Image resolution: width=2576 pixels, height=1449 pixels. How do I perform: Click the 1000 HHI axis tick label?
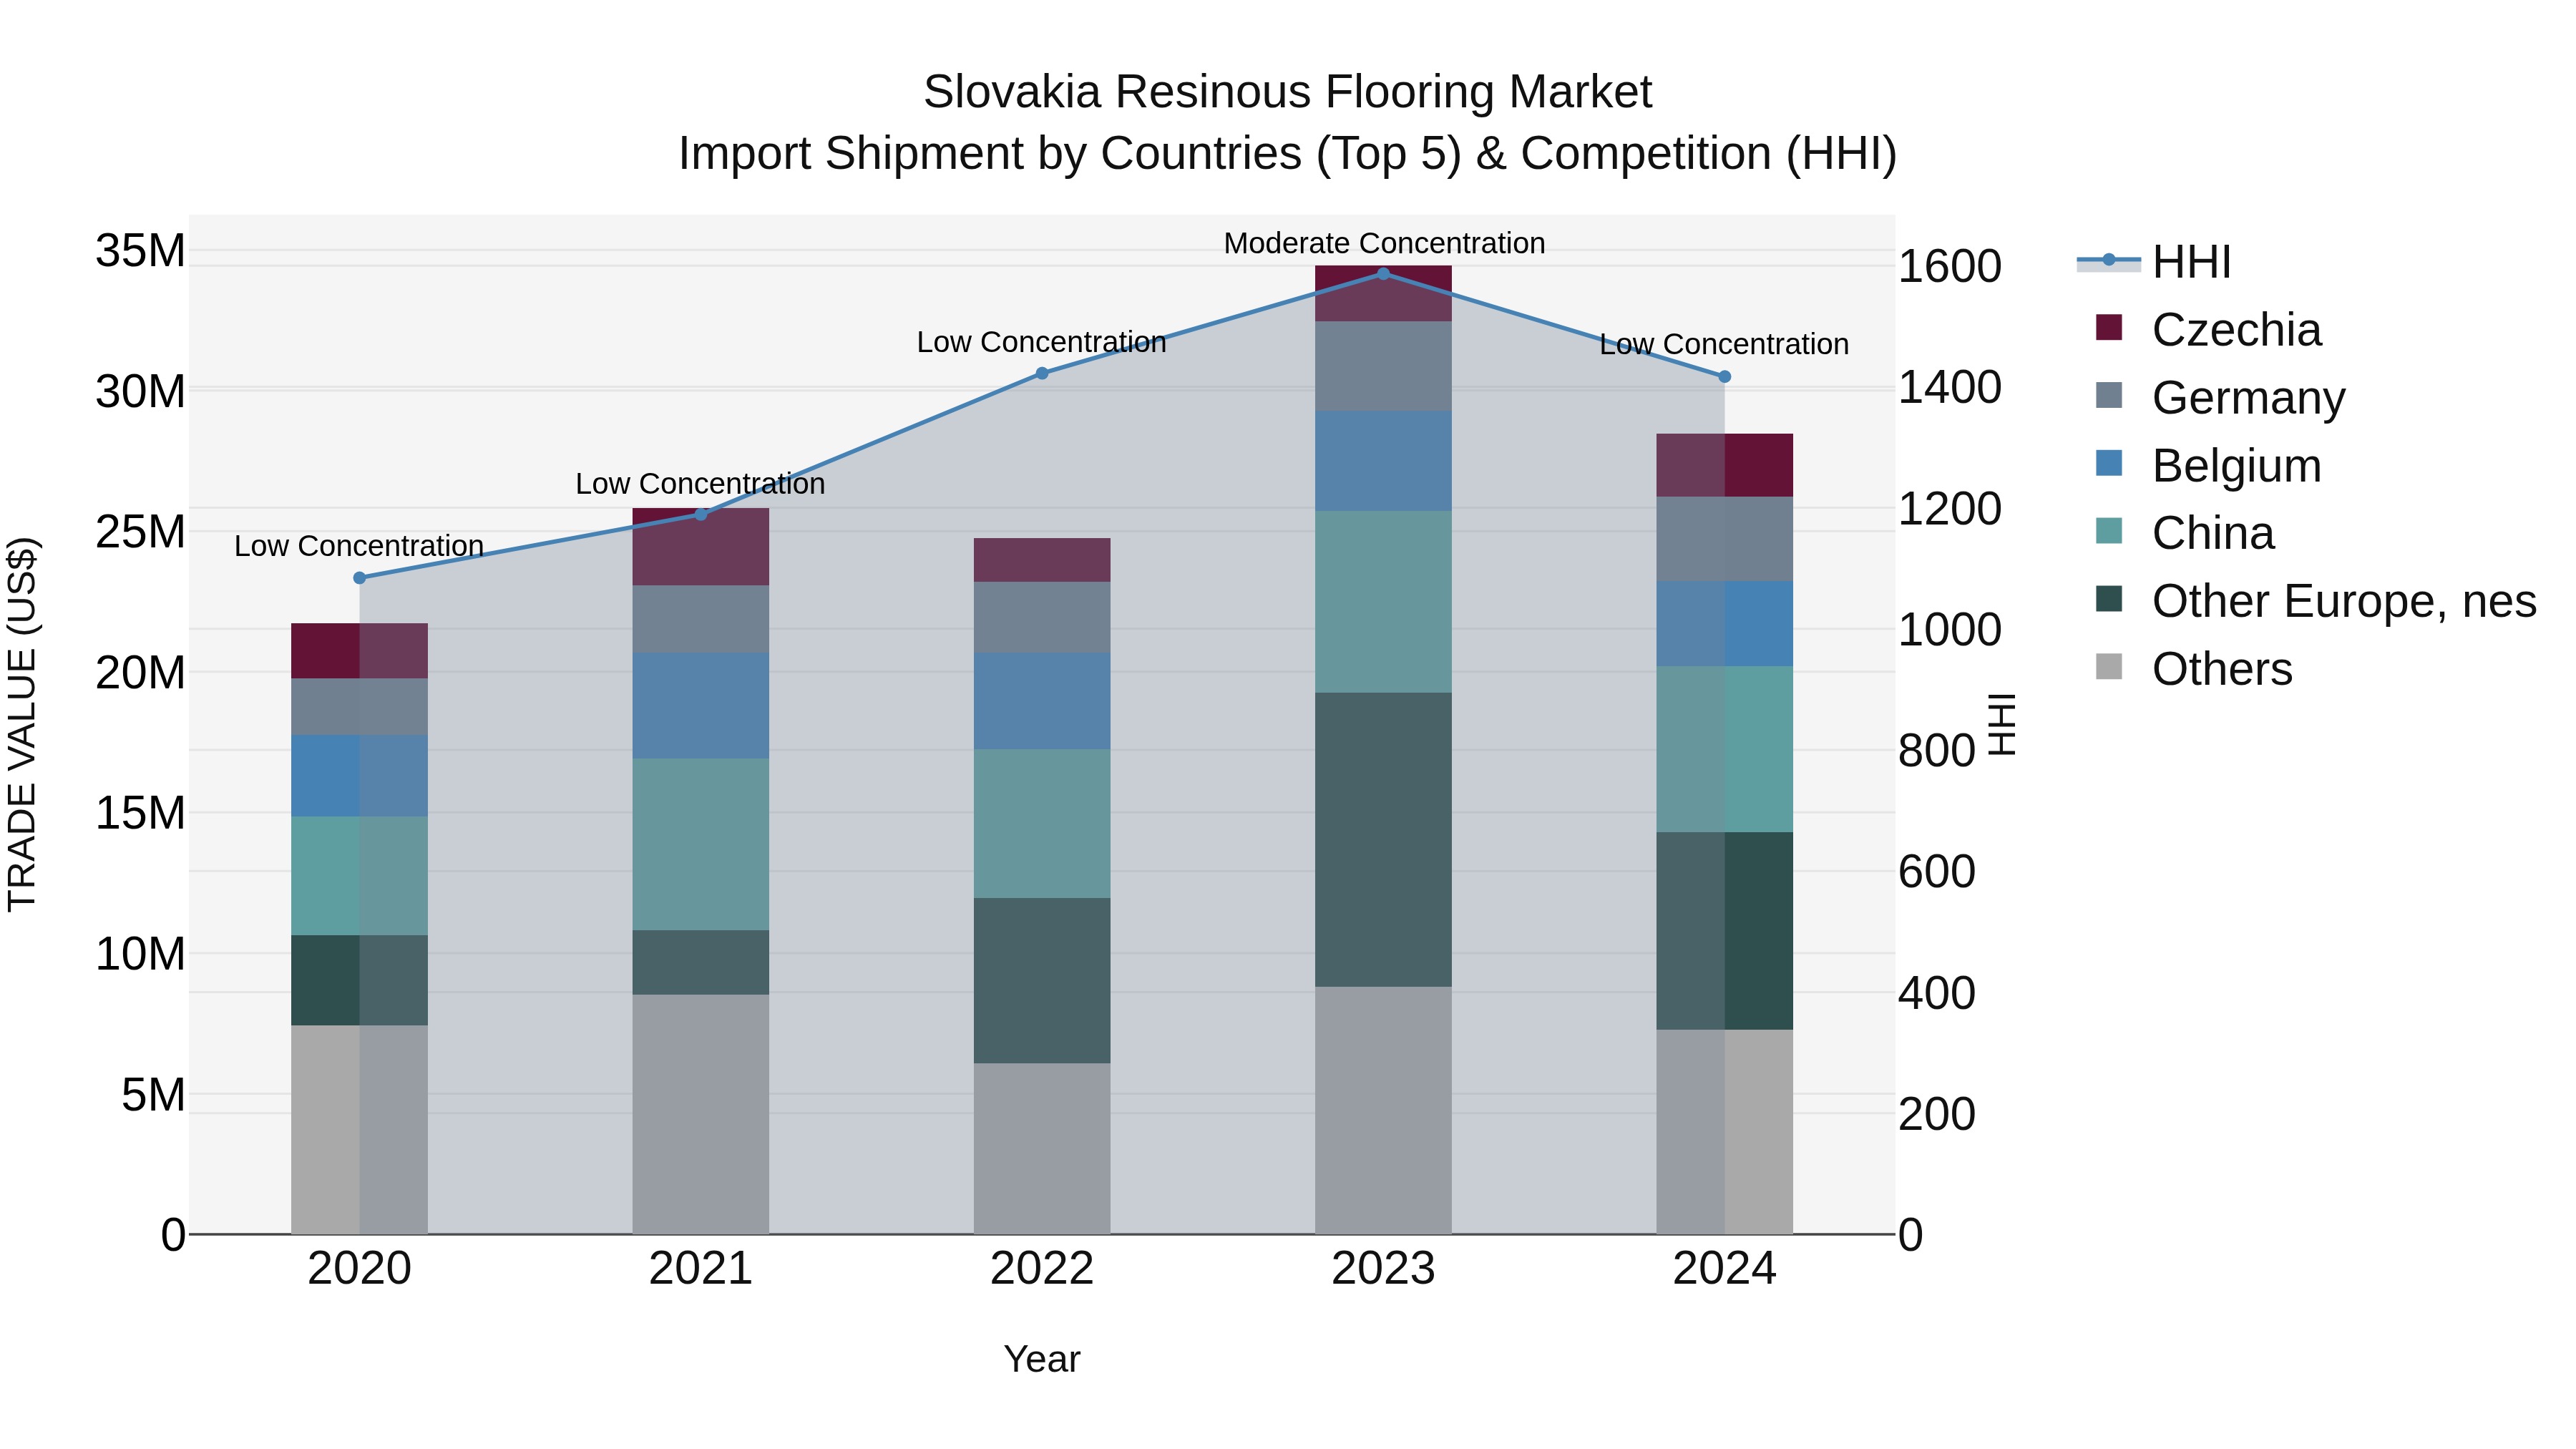click(1950, 630)
